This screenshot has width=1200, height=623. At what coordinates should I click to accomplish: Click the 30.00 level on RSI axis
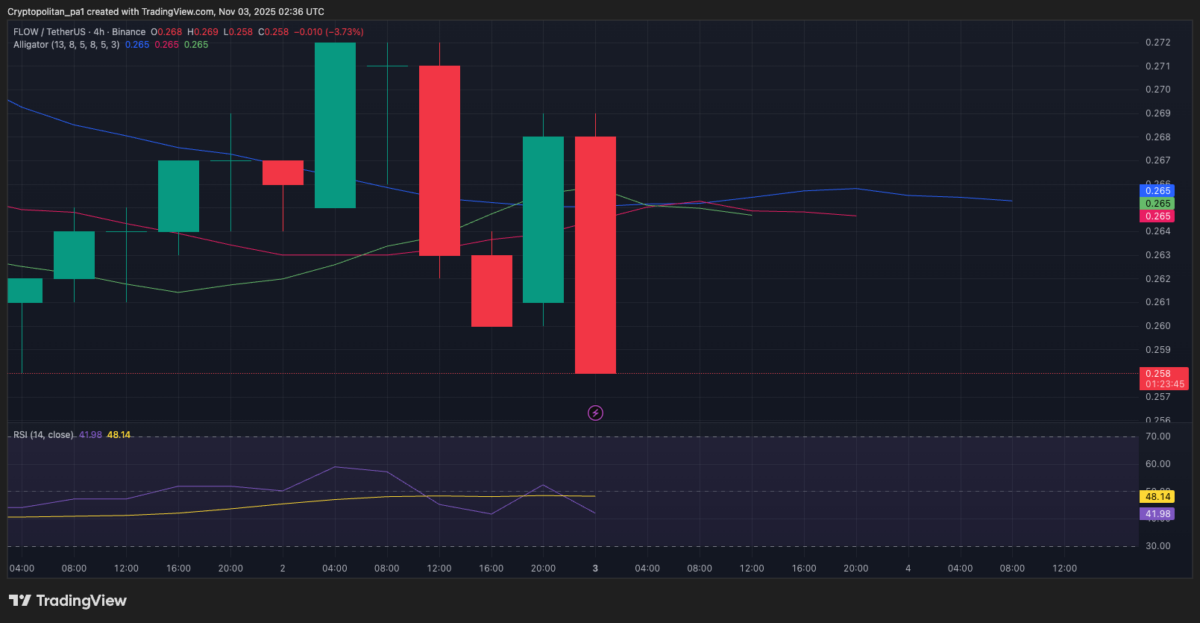[1158, 546]
